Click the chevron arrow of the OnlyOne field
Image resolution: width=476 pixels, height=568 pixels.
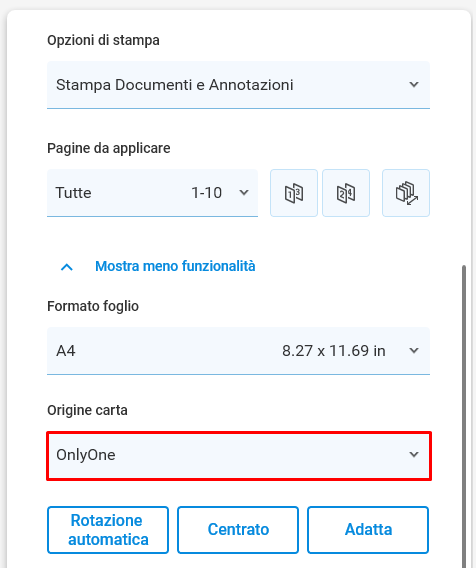tap(414, 454)
